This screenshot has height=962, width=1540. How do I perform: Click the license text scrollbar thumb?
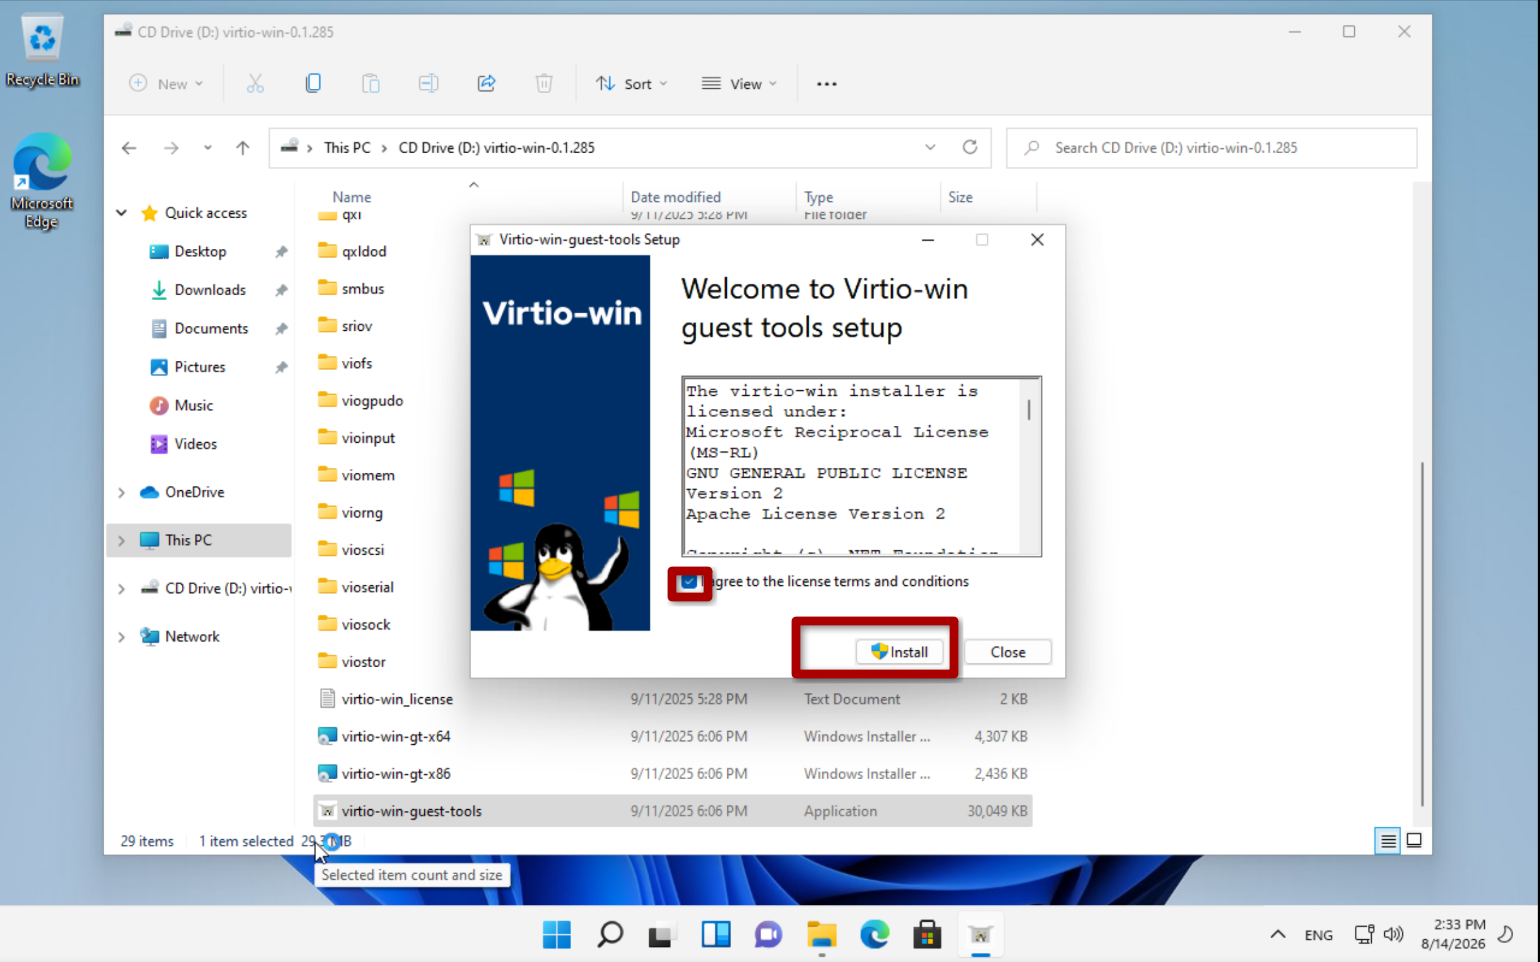1029,410
